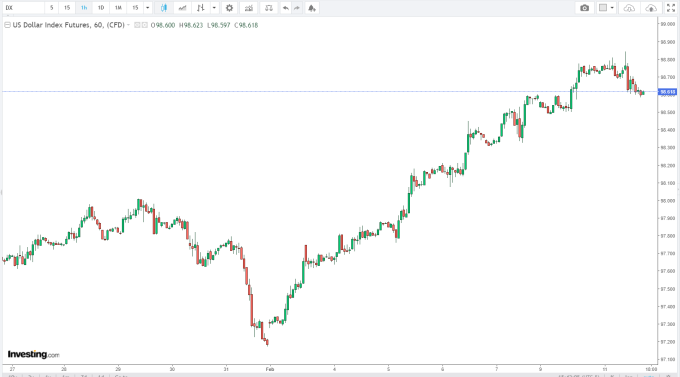Select the candlestick chart style
The image size is (680, 377).
coord(164,8)
